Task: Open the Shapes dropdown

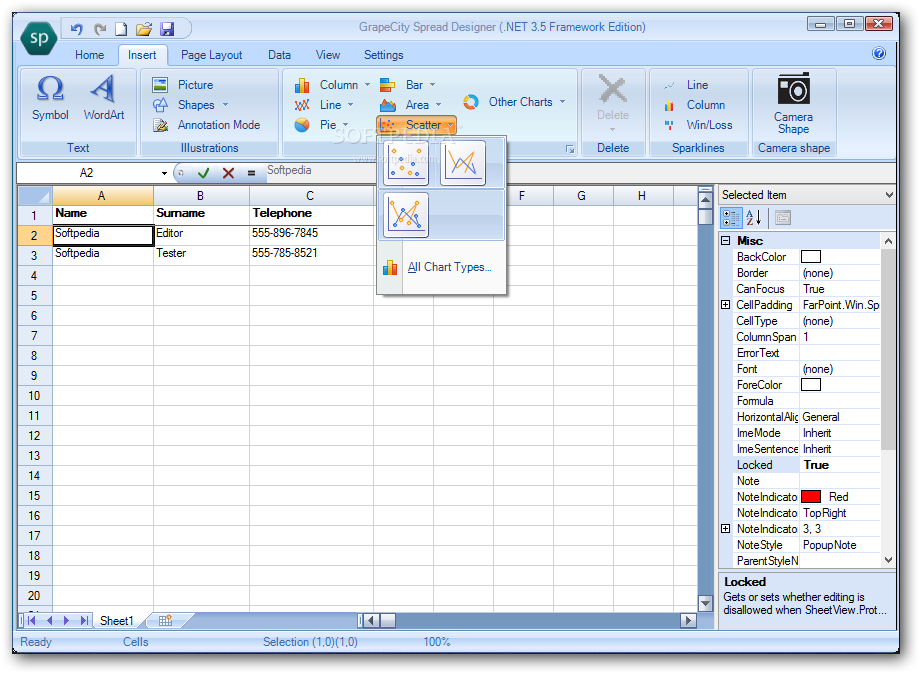Action: point(225,105)
